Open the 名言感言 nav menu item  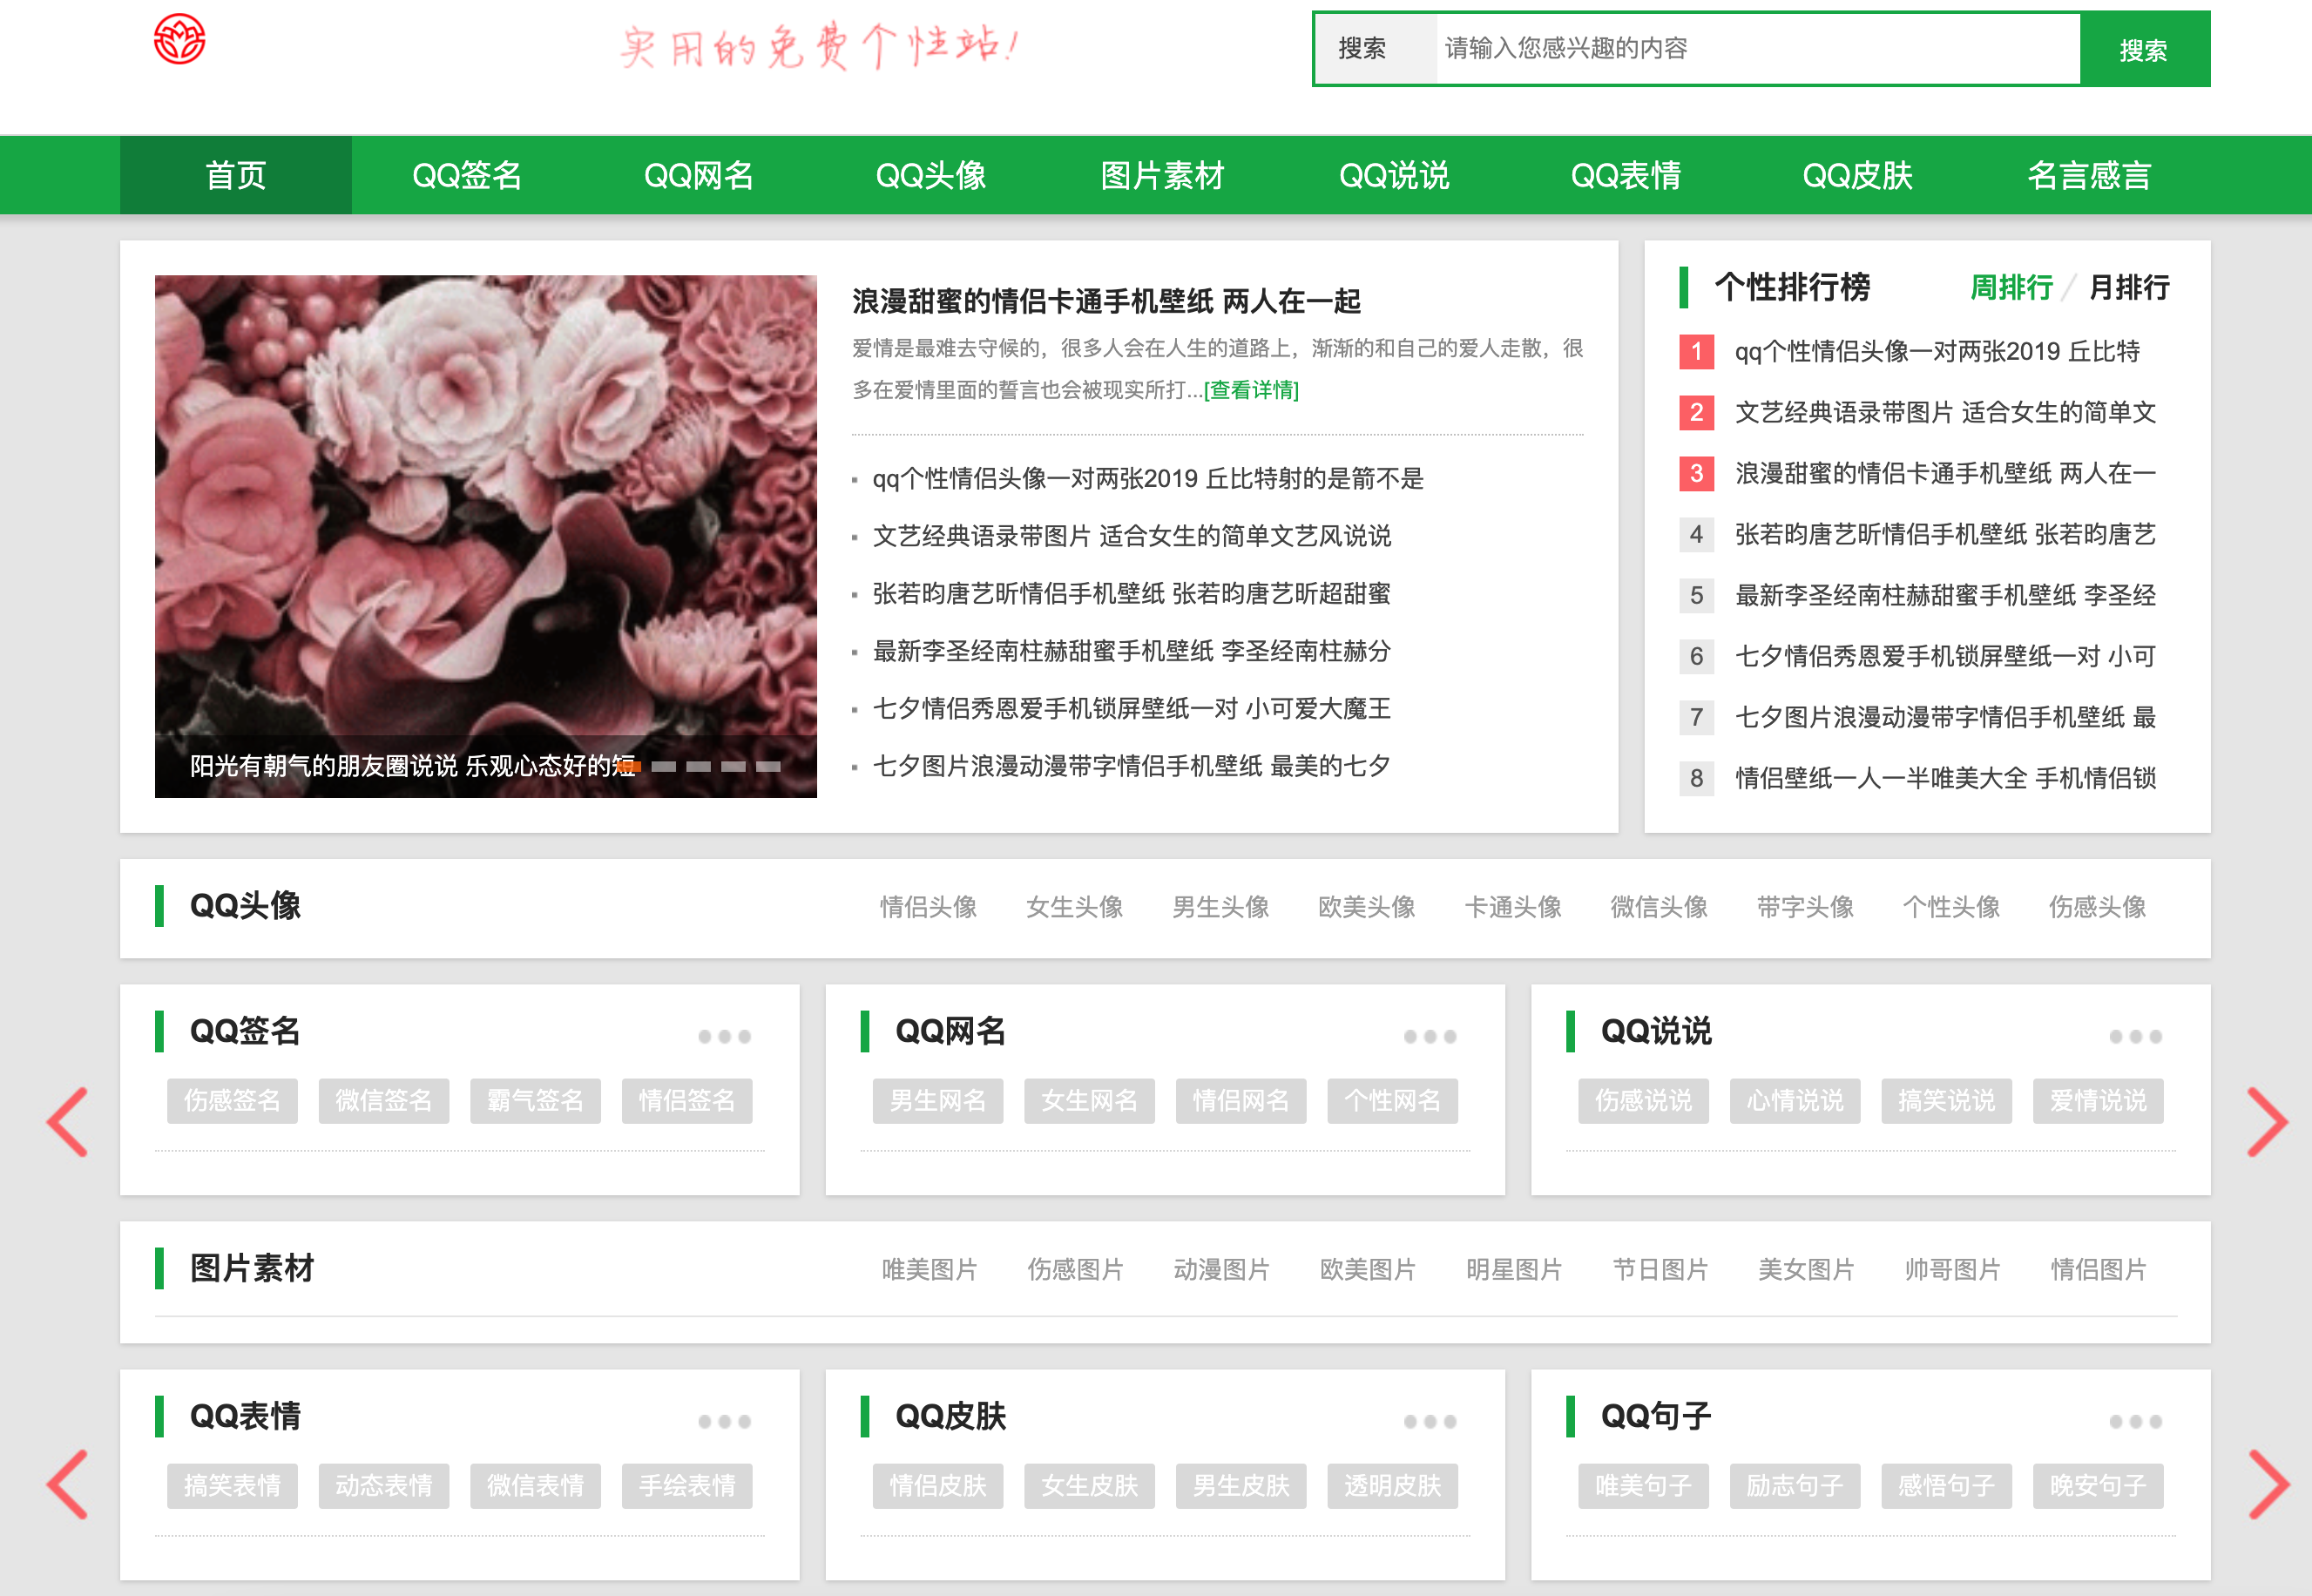(2089, 175)
